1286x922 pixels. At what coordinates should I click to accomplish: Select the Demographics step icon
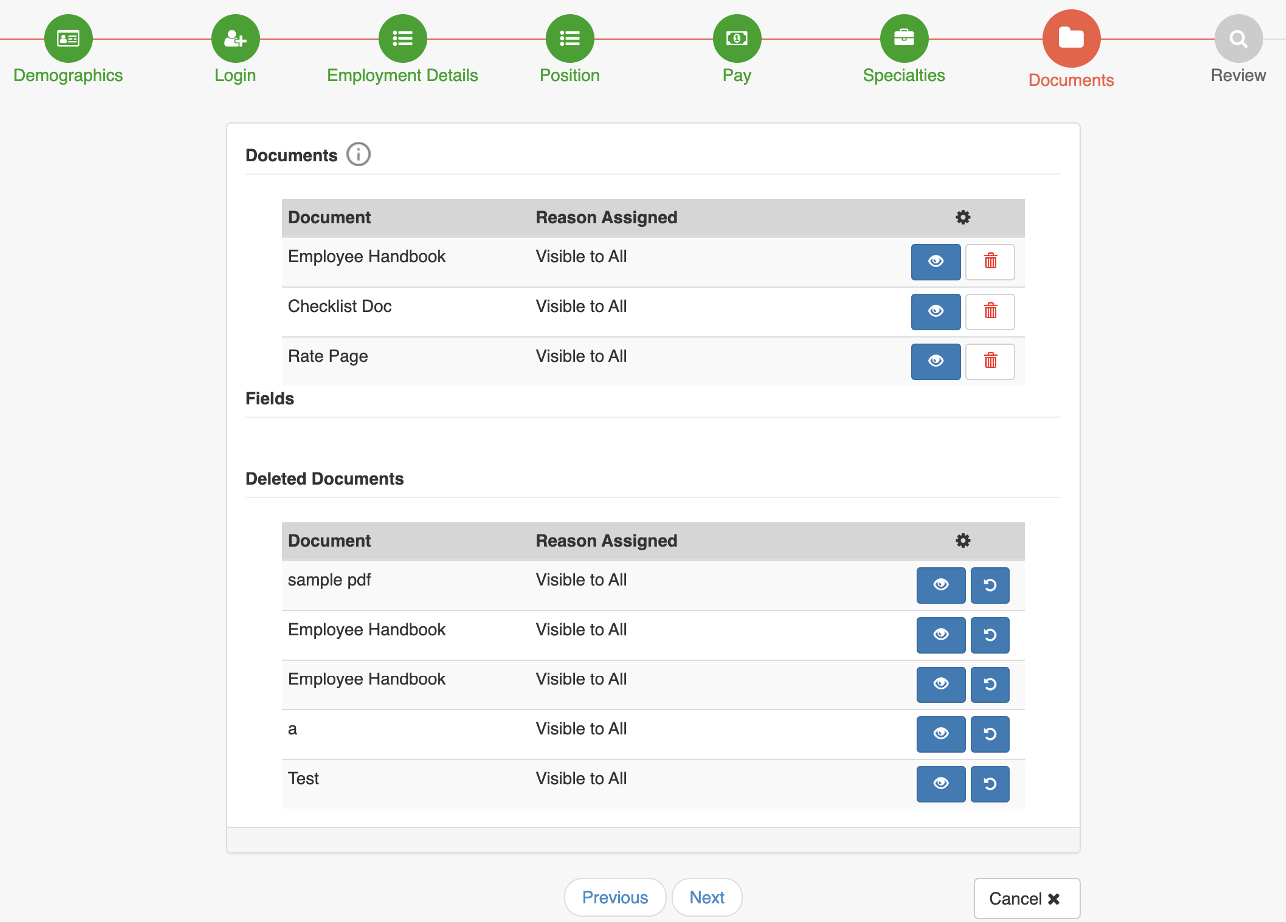(x=67, y=38)
